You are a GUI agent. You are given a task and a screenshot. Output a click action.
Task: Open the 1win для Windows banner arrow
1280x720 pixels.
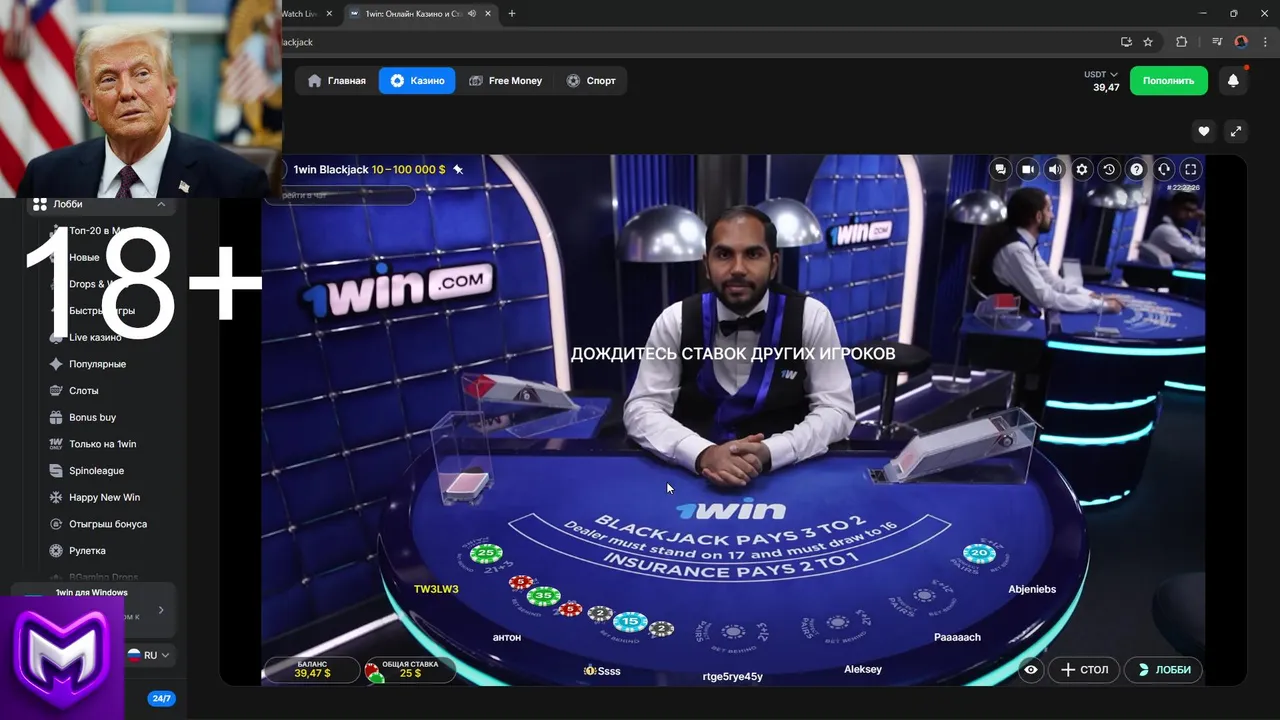(x=161, y=610)
